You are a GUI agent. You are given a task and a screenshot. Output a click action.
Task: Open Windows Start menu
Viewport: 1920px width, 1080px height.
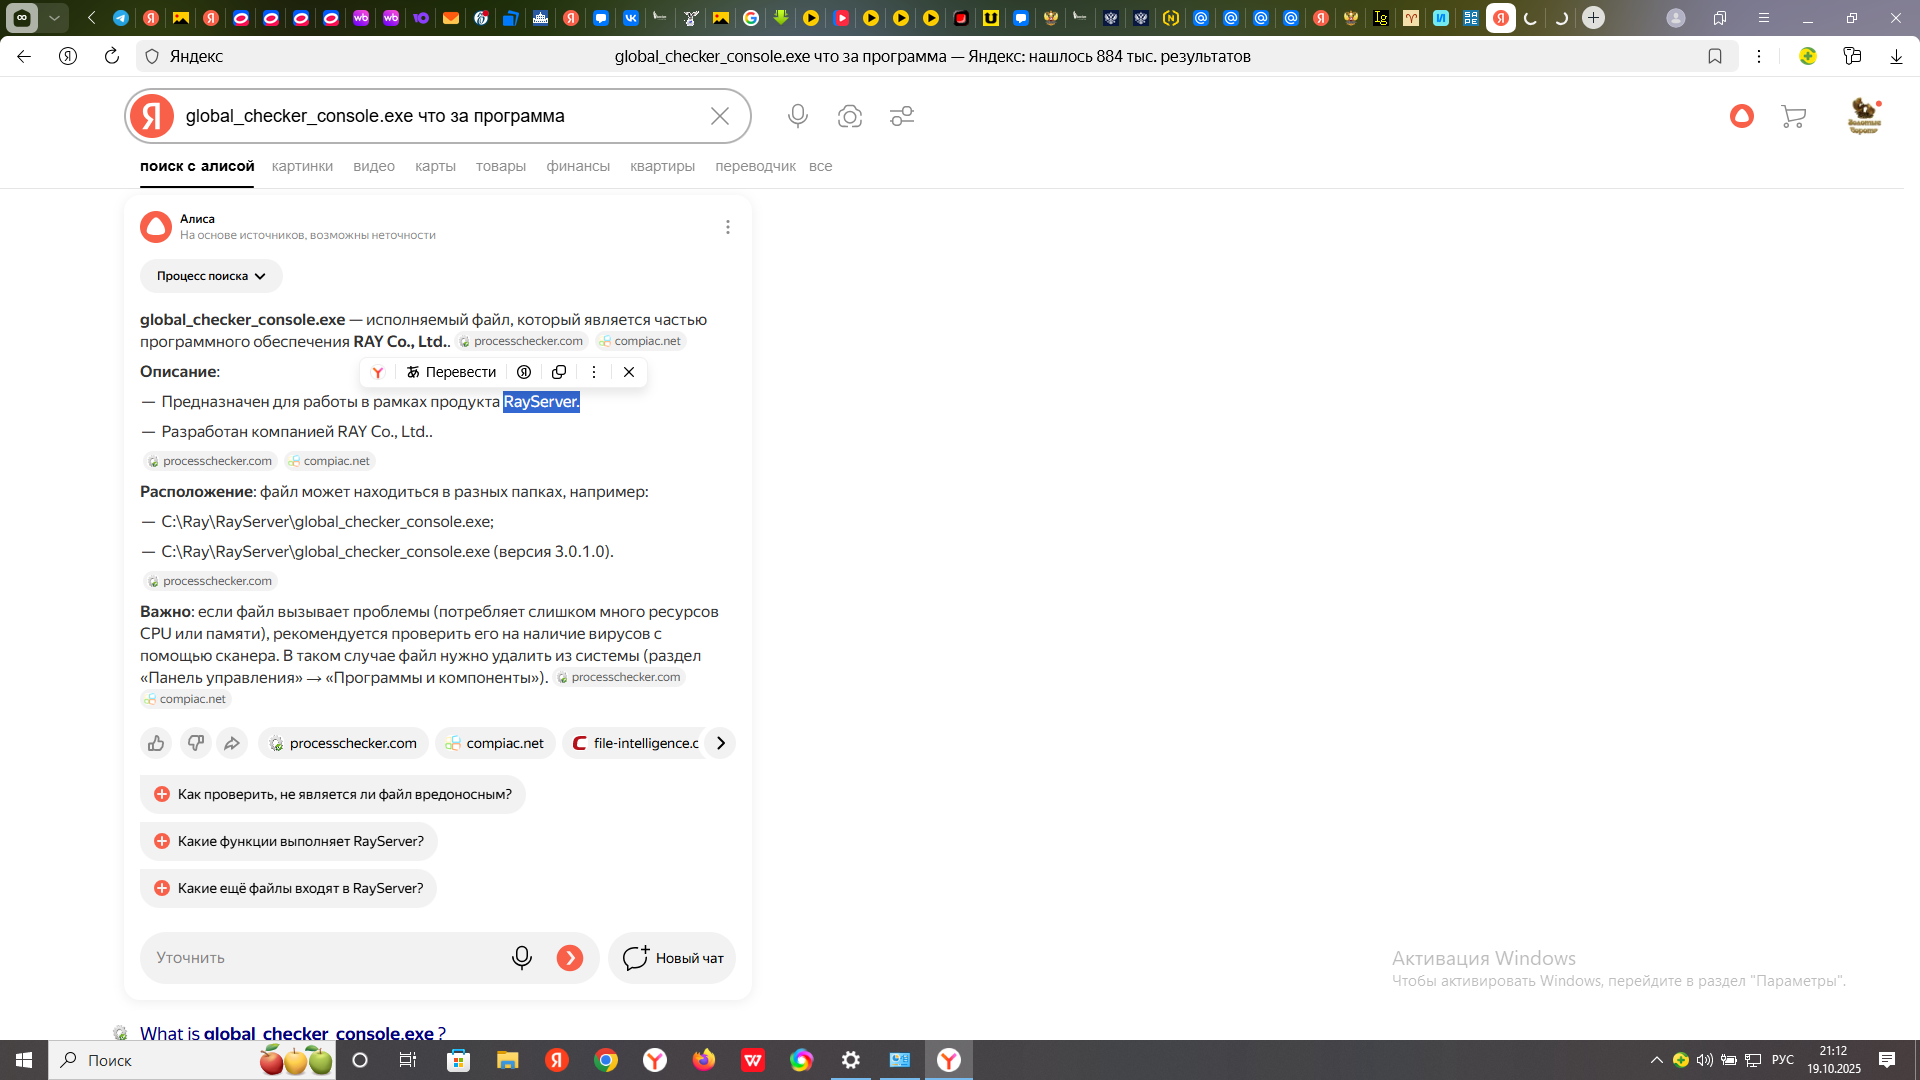(x=24, y=1060)
